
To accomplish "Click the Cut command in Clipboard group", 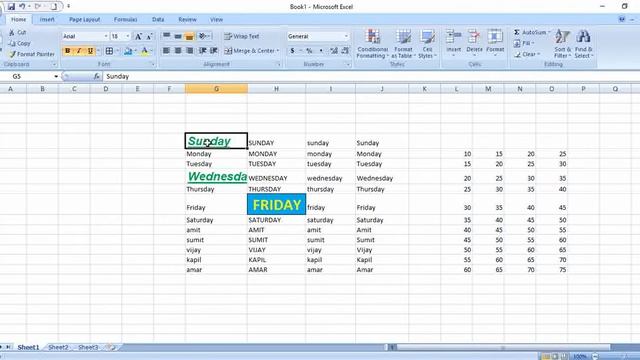I will [18, 32].
